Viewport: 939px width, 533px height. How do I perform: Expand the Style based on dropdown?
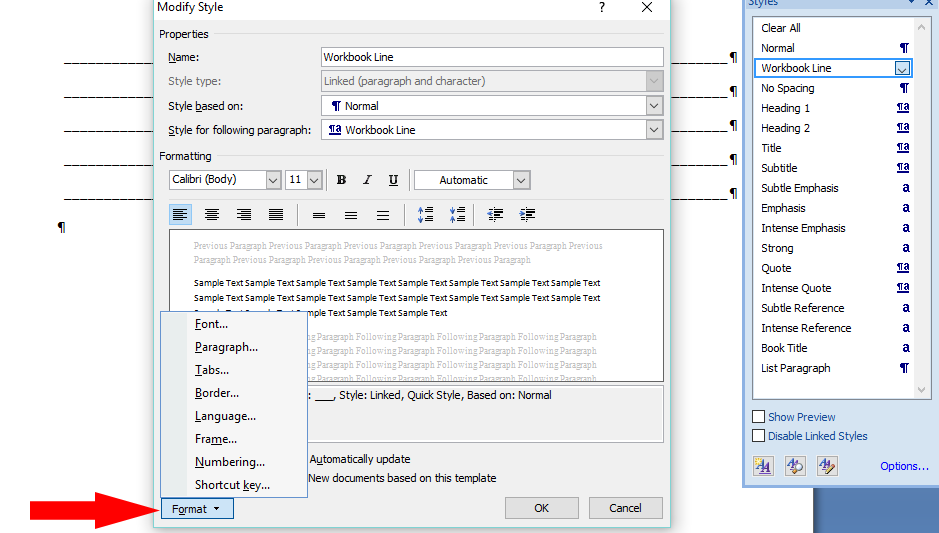(x=654, y=106)
